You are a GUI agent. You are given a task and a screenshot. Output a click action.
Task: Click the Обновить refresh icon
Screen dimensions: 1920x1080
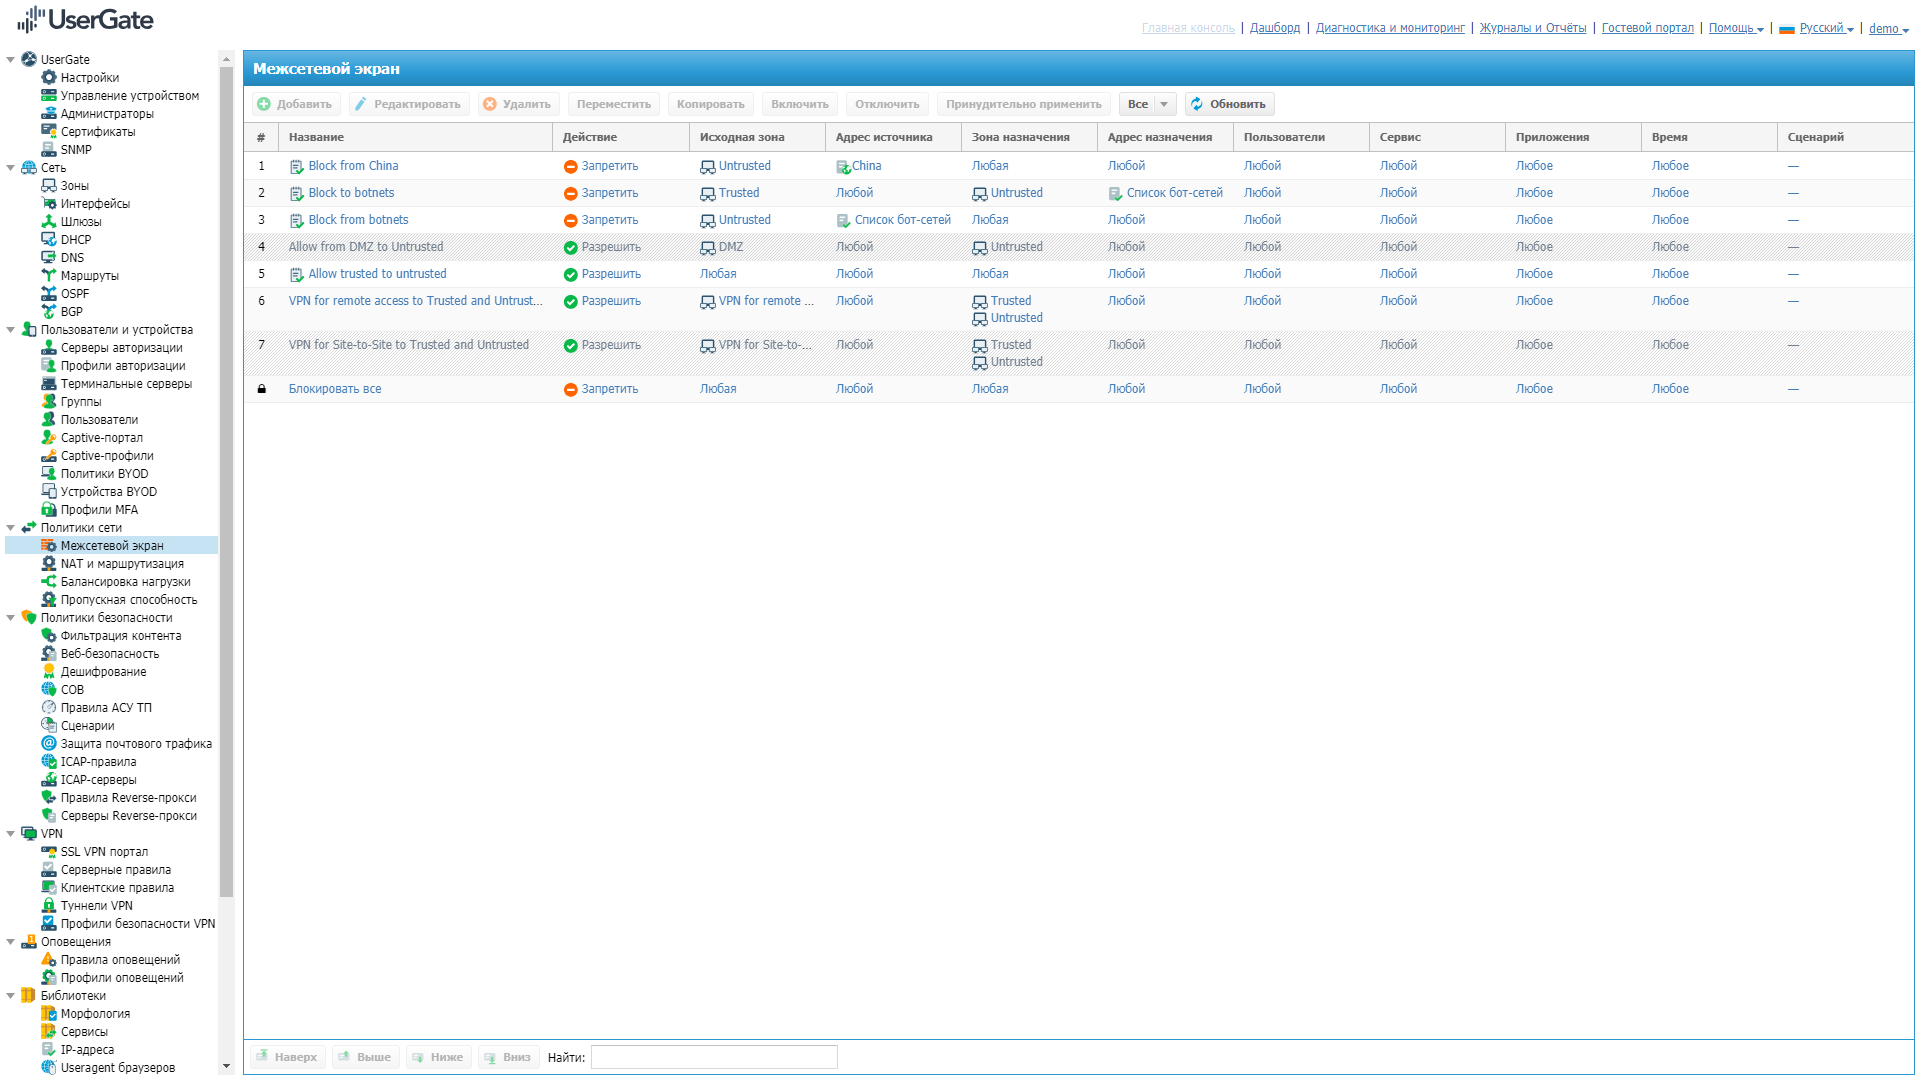1197,104
